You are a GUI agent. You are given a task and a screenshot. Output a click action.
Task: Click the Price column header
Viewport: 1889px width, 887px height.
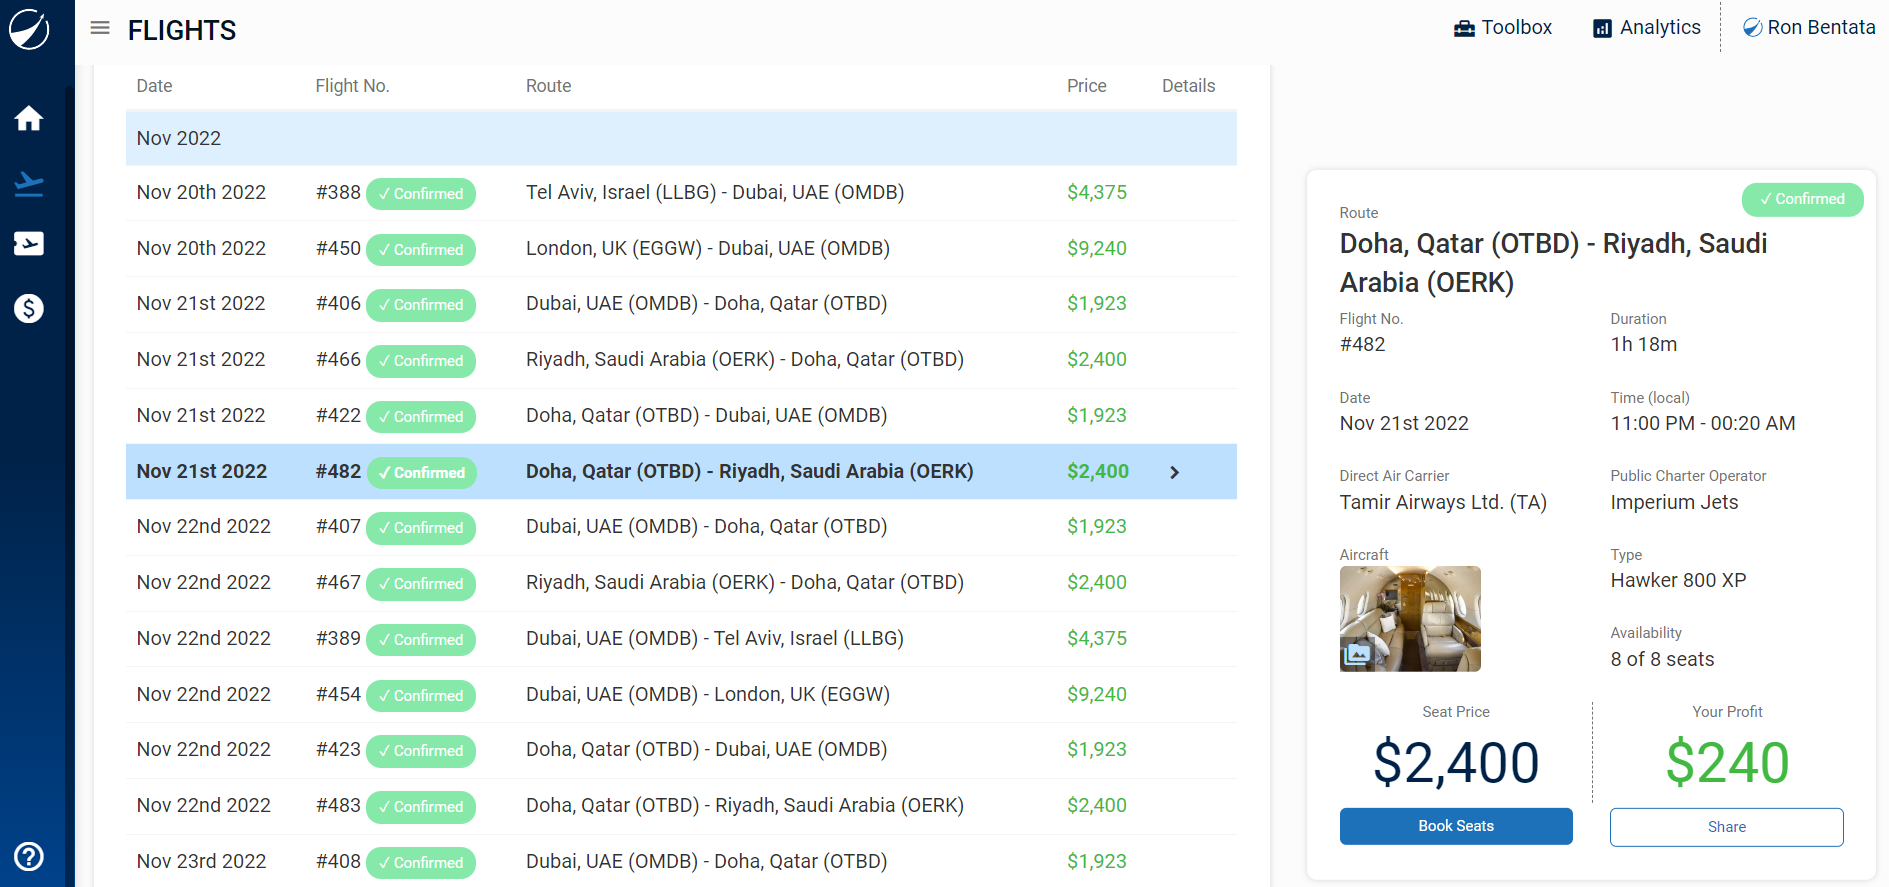coord(1086,86)
